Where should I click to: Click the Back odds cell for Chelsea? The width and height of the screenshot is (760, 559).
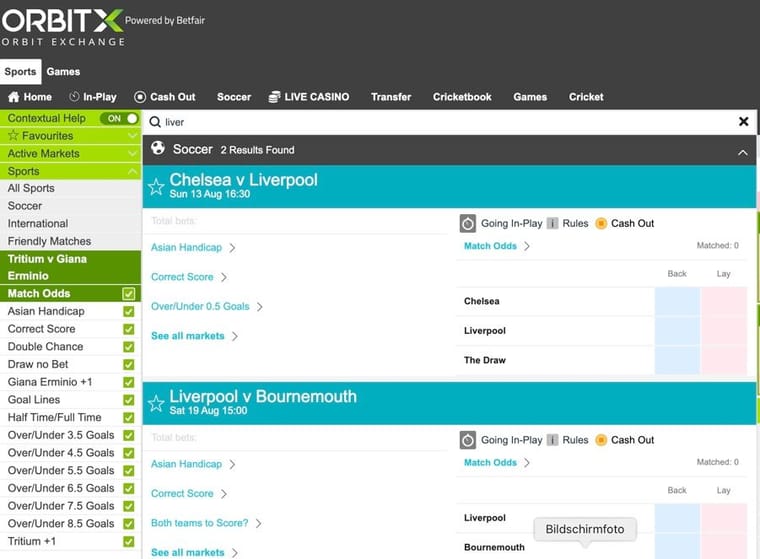tap(677, 301)
